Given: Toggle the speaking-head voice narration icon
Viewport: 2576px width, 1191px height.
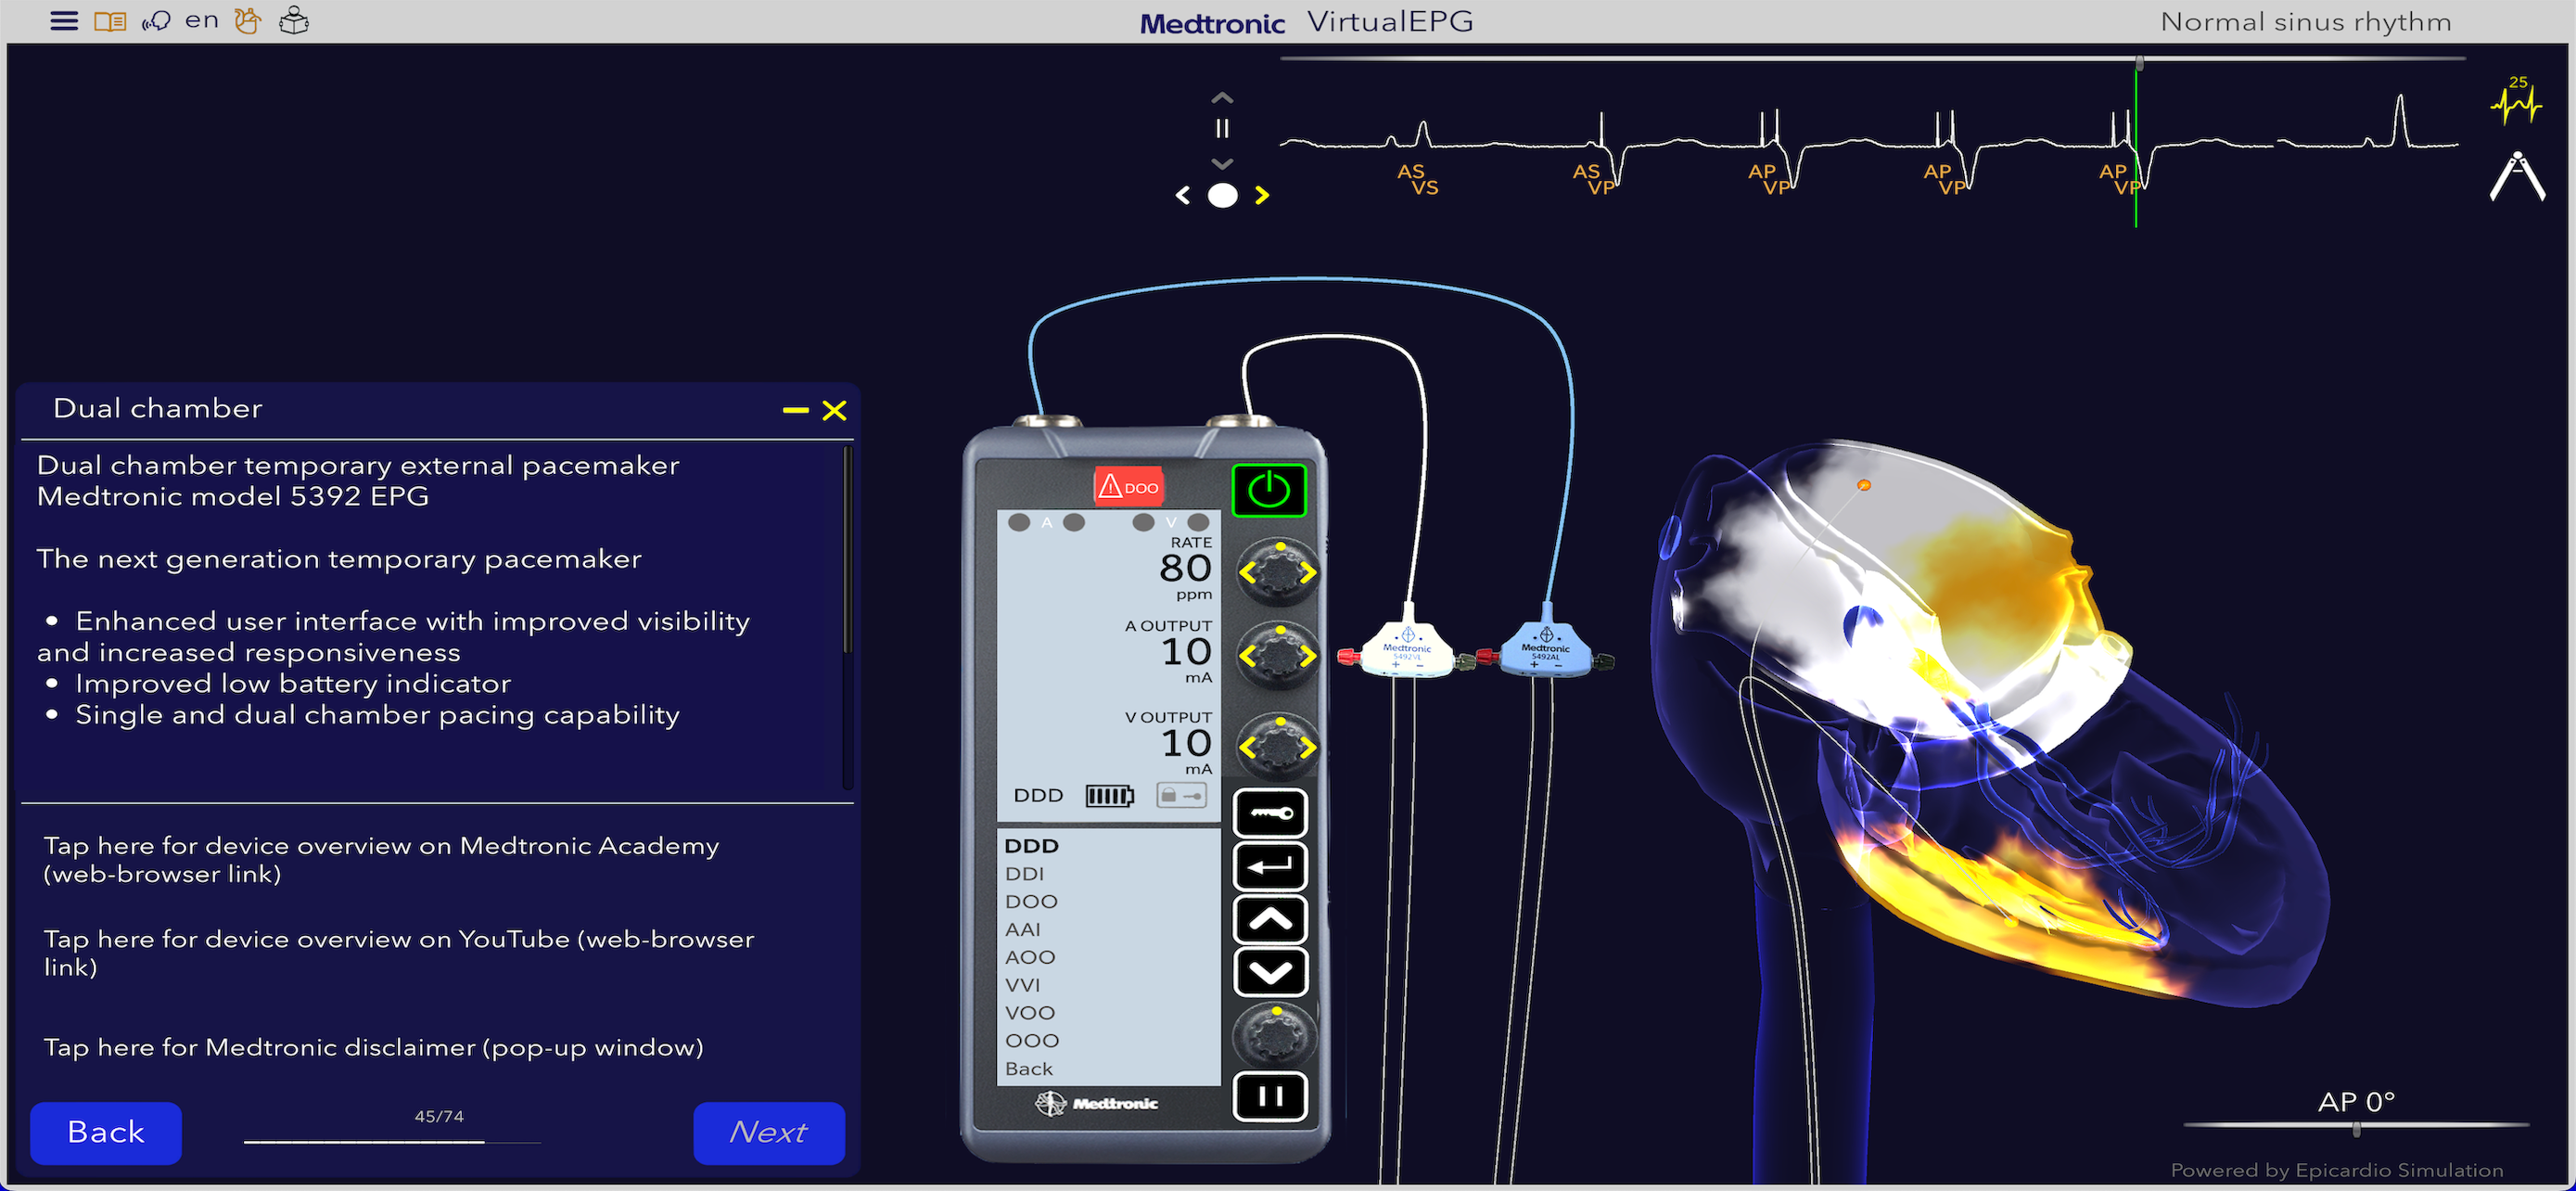Looking at the screenshot, I should pos(156,21).
